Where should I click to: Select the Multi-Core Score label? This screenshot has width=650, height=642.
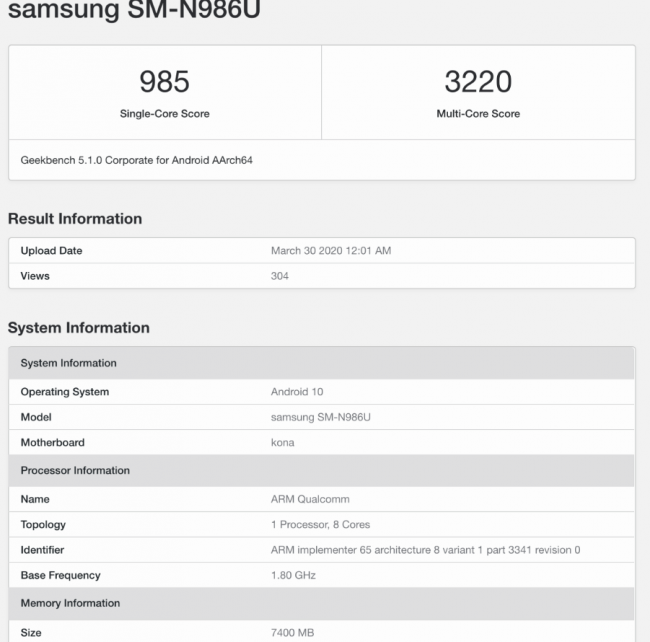click(478, 114)
